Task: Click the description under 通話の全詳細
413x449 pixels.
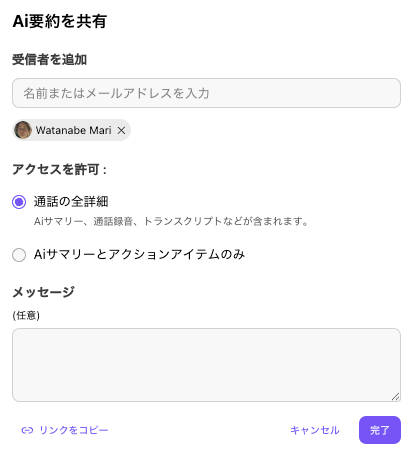Action: [x=171, y=221]
